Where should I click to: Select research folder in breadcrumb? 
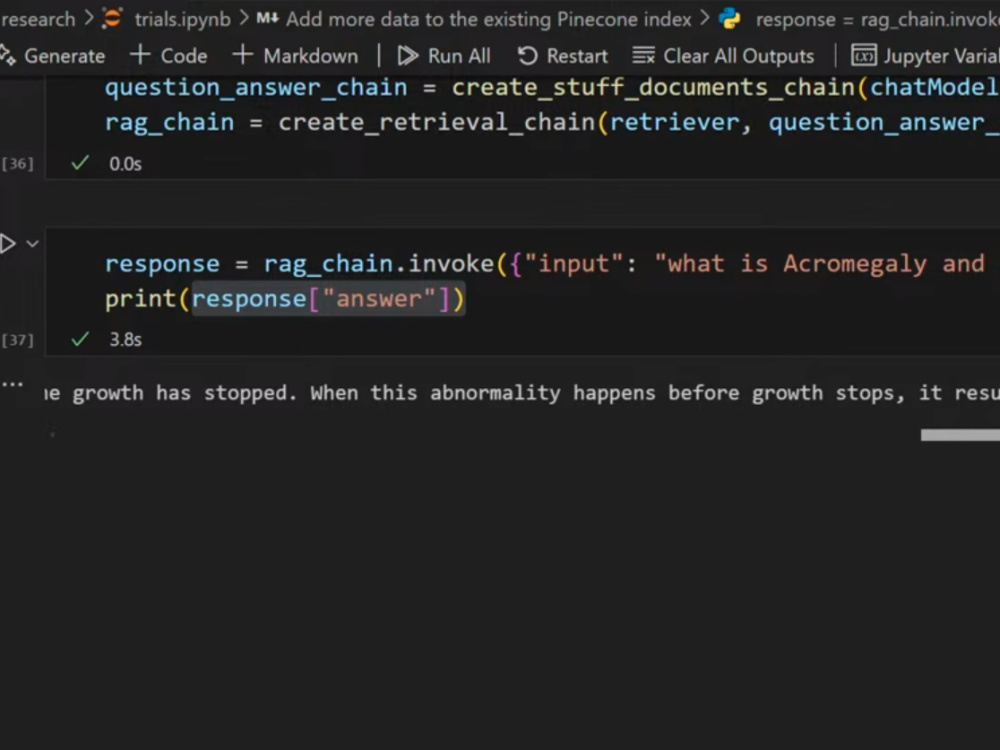(x=38, y=19)
